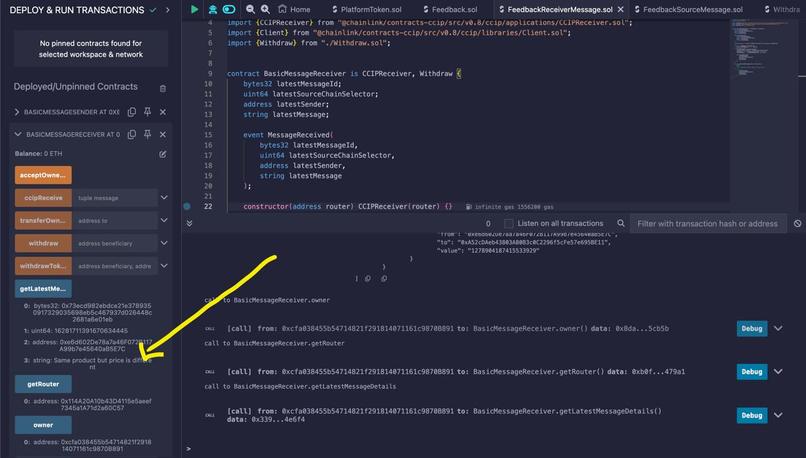Clear the terminal with the ban icon
The width and height of the screenshot is (806, 458).
click(797, 224)
